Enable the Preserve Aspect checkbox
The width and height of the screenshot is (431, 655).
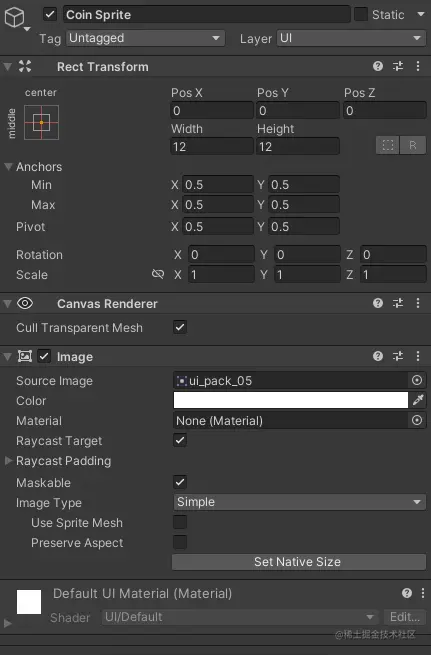pos(180,542)
